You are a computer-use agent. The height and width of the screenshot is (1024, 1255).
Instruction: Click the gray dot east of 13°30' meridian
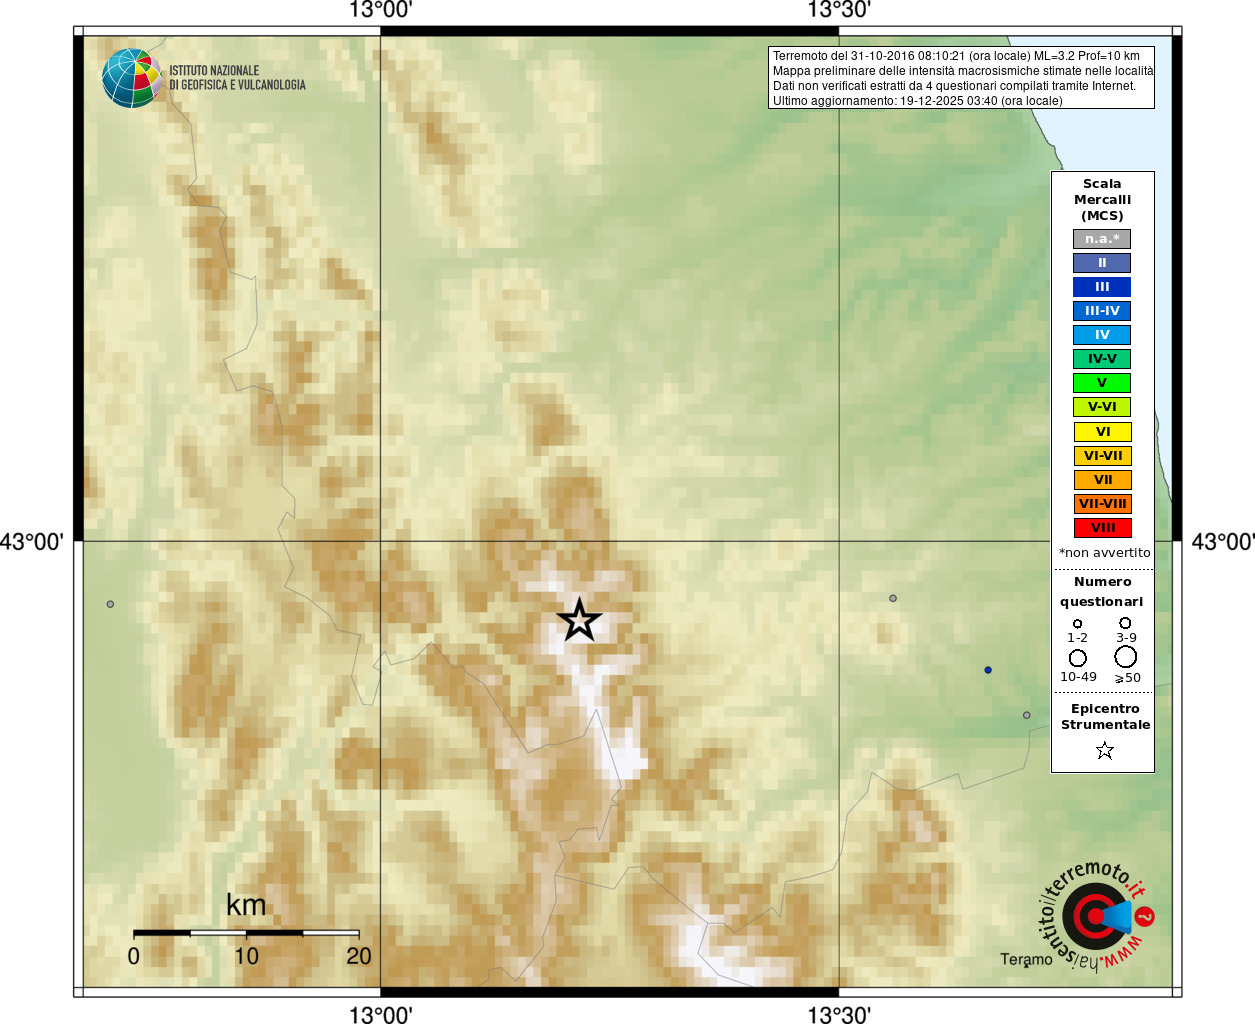pyautogui.click(x=893, y=598)
